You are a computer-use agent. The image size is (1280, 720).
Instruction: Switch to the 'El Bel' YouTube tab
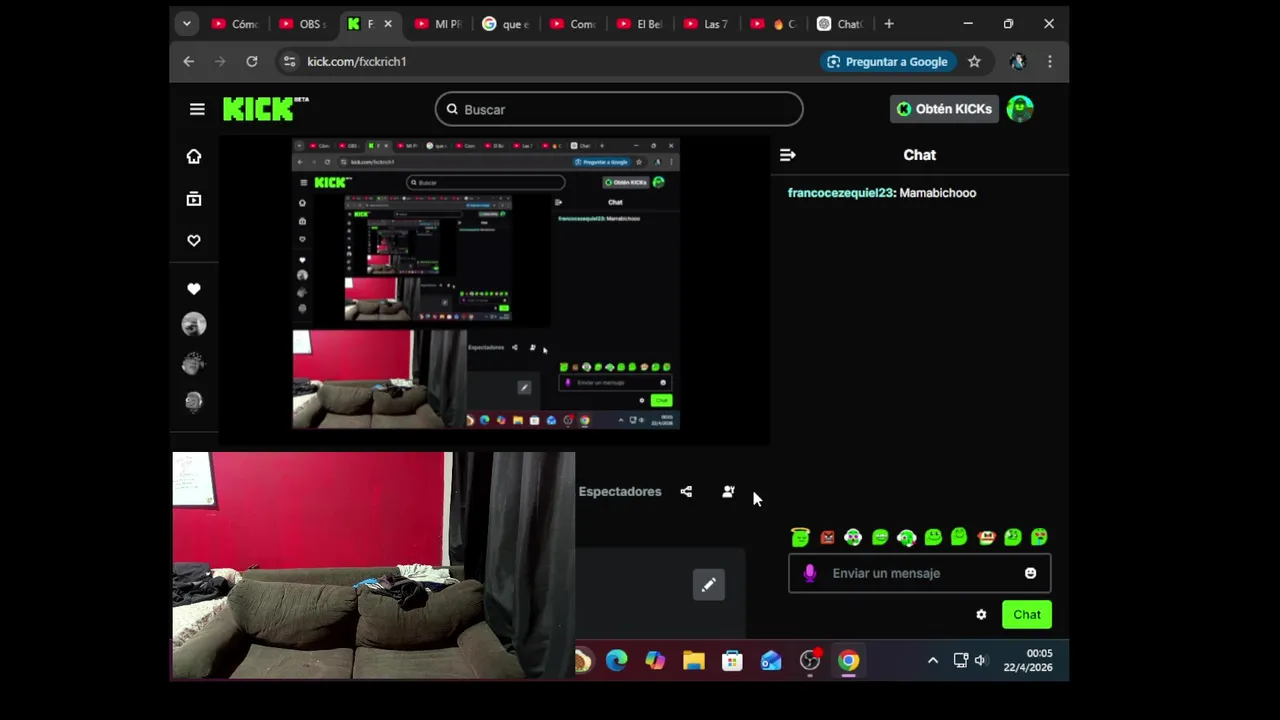[x=641, y=24]
